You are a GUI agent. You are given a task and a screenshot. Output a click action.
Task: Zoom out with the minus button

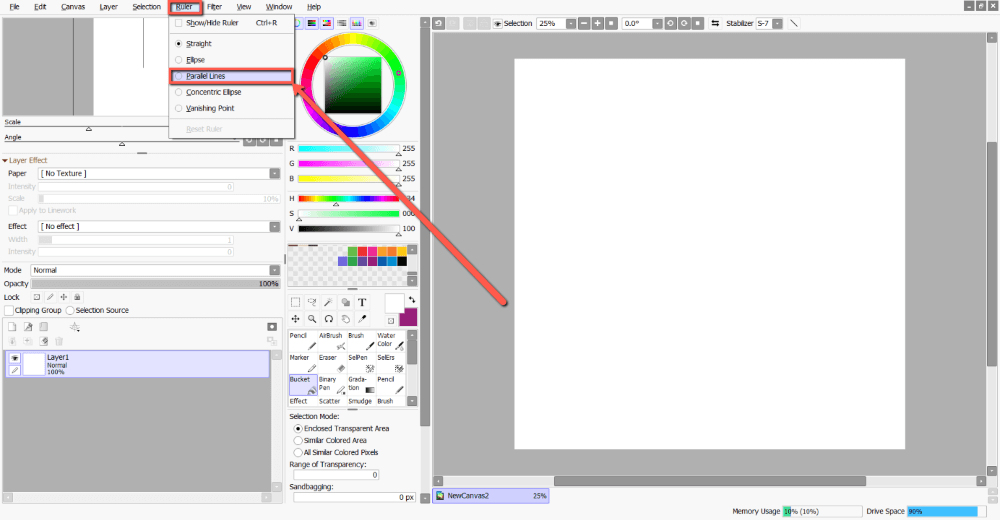tap(584, 23)
